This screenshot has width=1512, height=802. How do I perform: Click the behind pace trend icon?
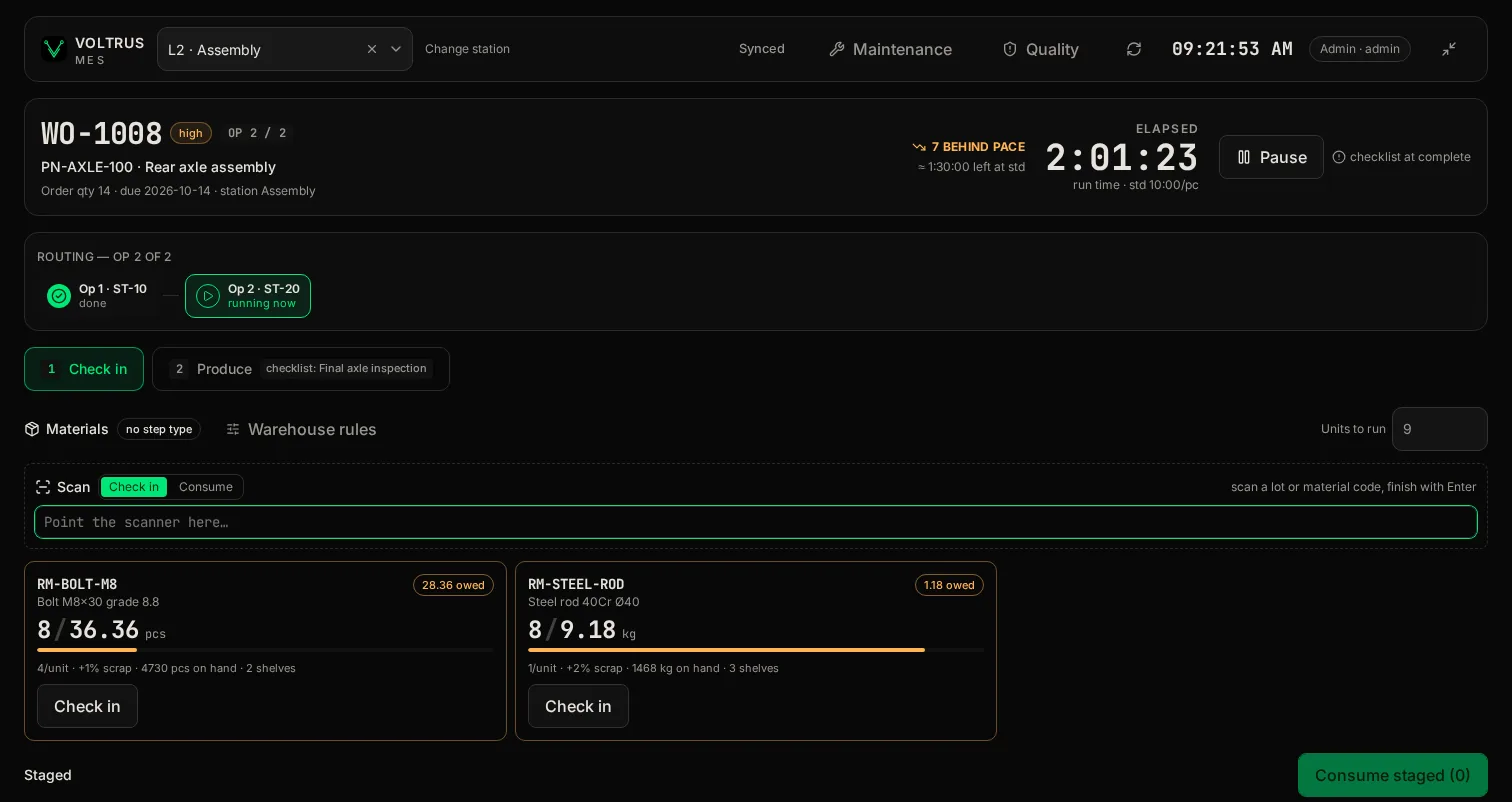[919, 147]
